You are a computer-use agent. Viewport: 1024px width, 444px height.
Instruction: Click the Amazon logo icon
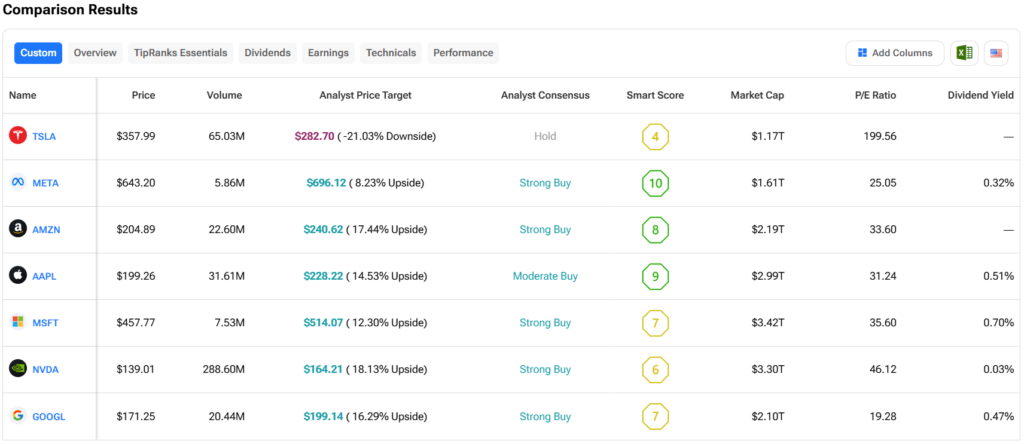coord(18,229)
